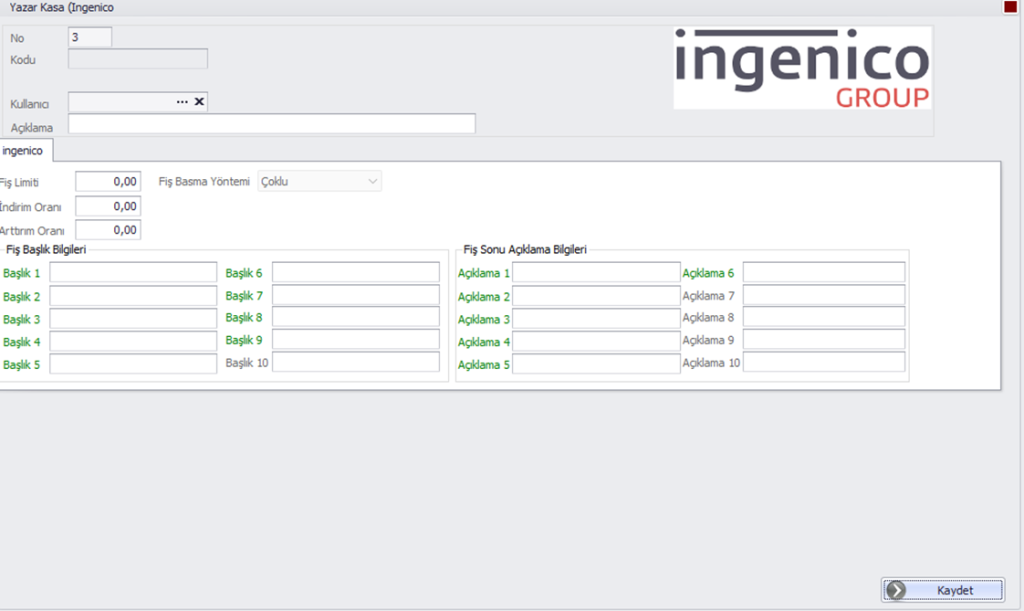Switch to the ingenico tab
Image resolution: width=1024 pixels, height=611 pixels.
(24, 151)
